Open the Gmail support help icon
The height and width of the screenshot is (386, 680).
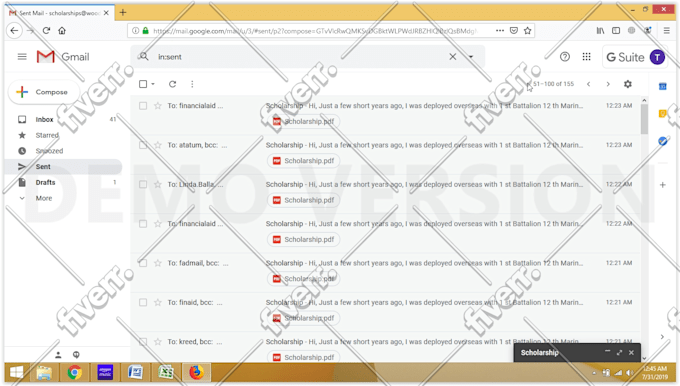(x=565, y=57)
